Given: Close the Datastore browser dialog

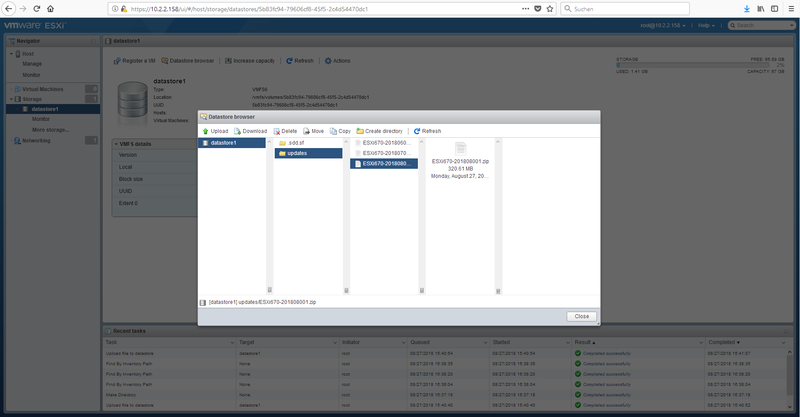Looking at the screenshot, I should pos(582,316).
